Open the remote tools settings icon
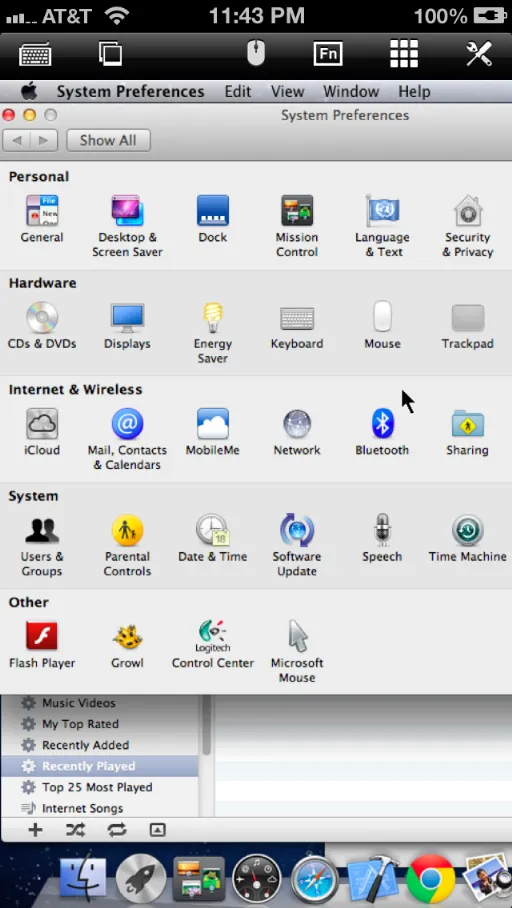The image size is (512, 908). (479, 54)
